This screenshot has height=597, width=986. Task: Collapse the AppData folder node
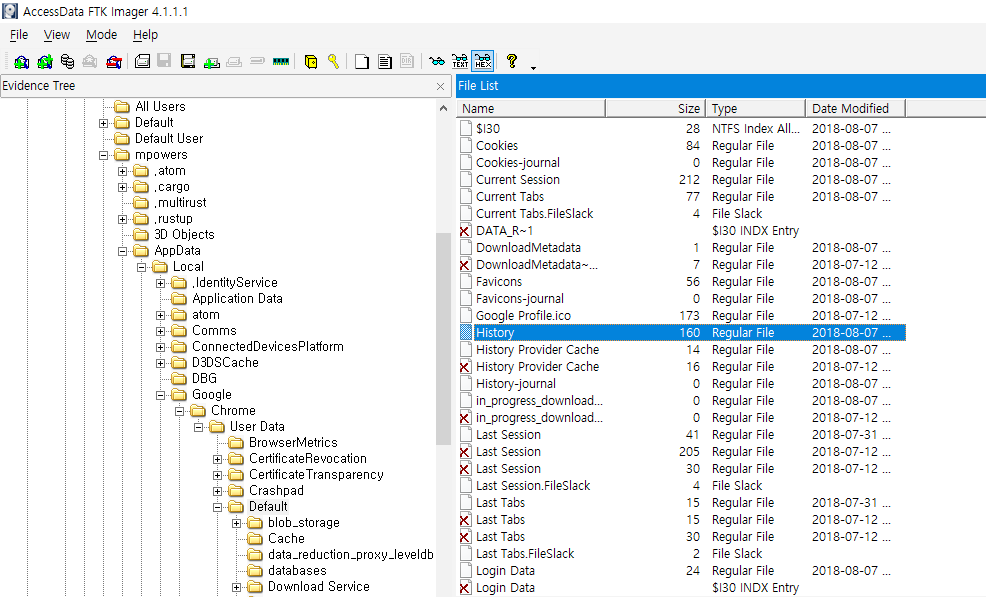coord(123,251)
